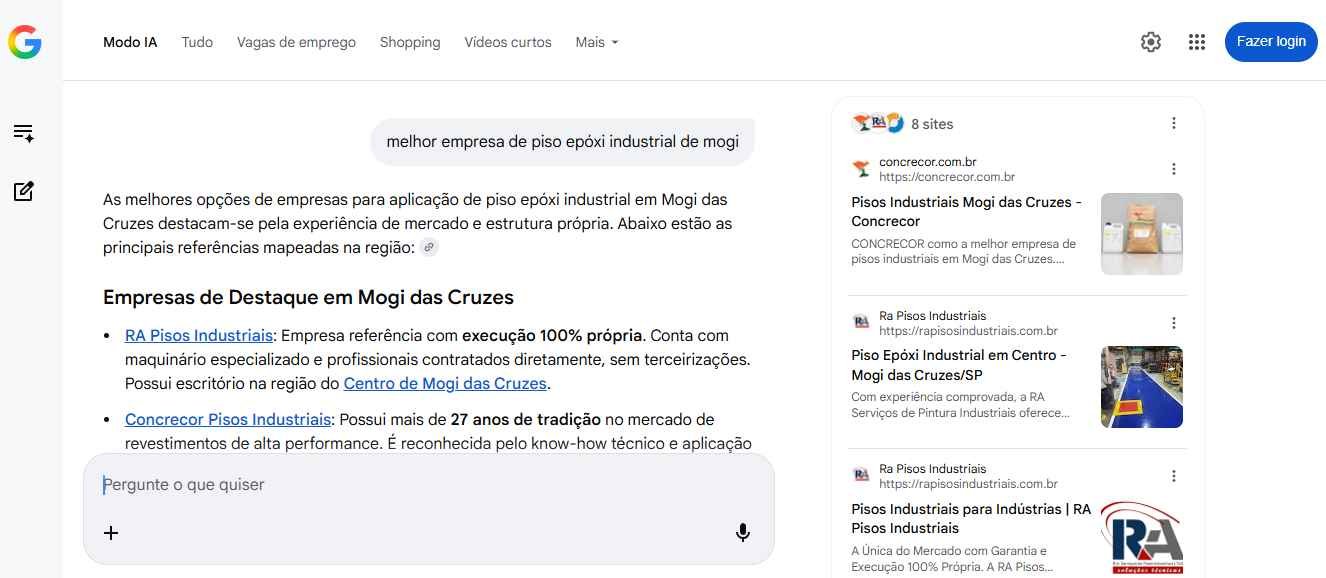Open Pisos Industriais para Indústrias result title
Viewport: 1326px width, 578px height.
click(x=971, y=518)
